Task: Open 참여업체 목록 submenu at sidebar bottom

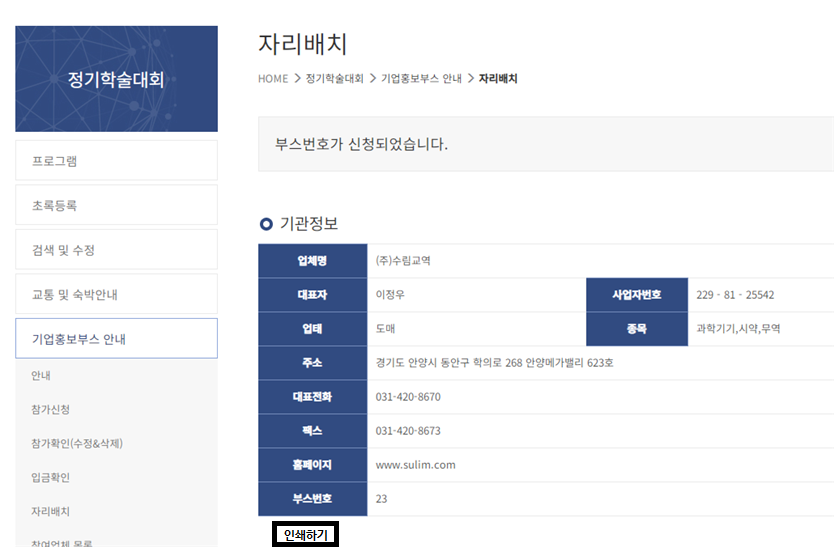Action: point(62,543)
